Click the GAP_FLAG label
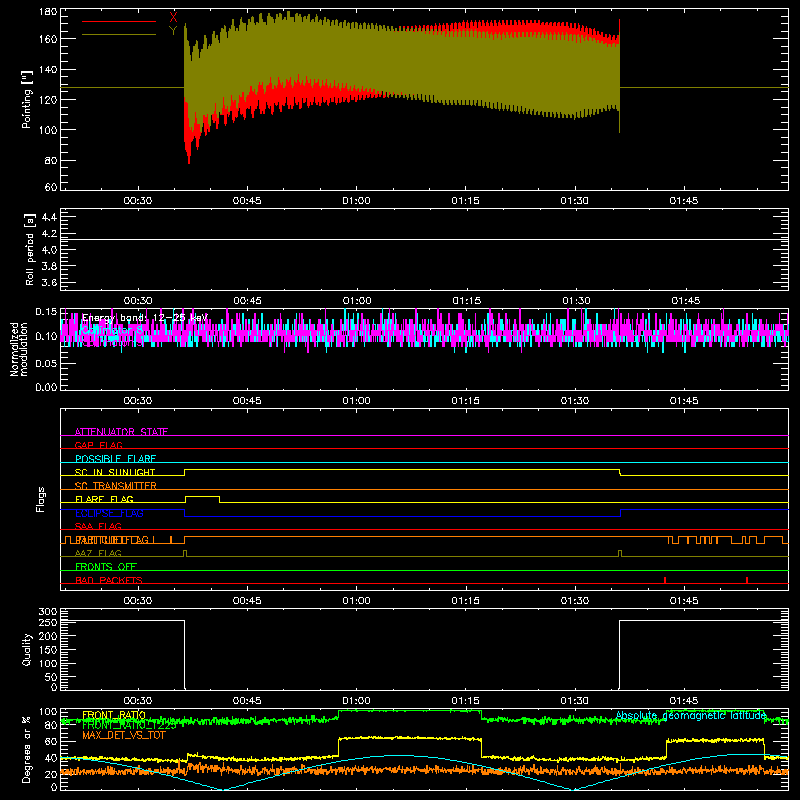Screen dimensions: 800x800 click(x=98, y=445)
